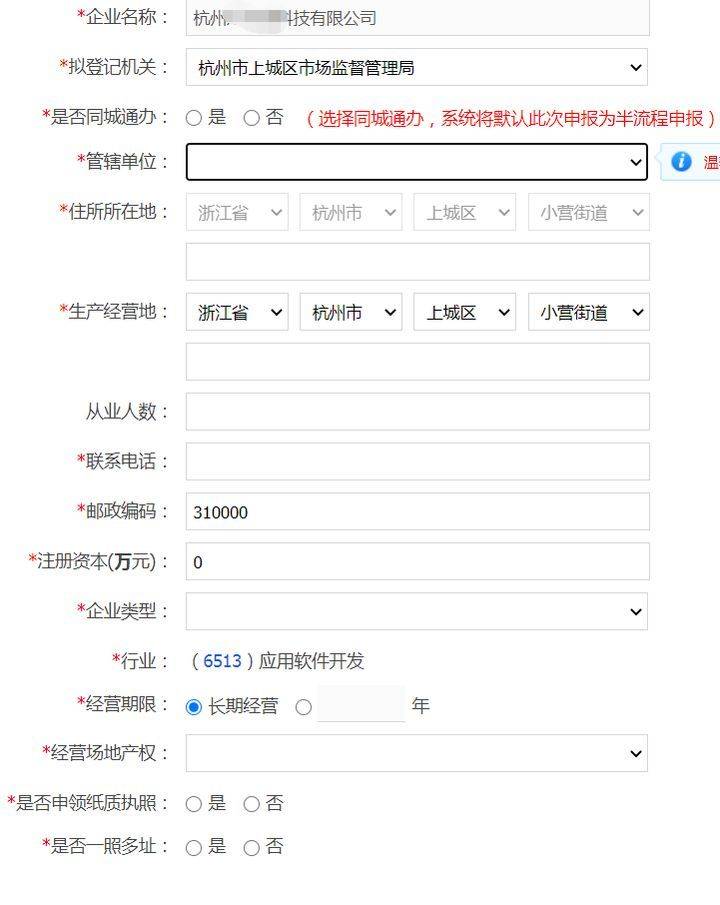Viewport: 720px width, 905px height.
Task: Open the 企业类型 dropdown
Action: (x=417, y=611)
